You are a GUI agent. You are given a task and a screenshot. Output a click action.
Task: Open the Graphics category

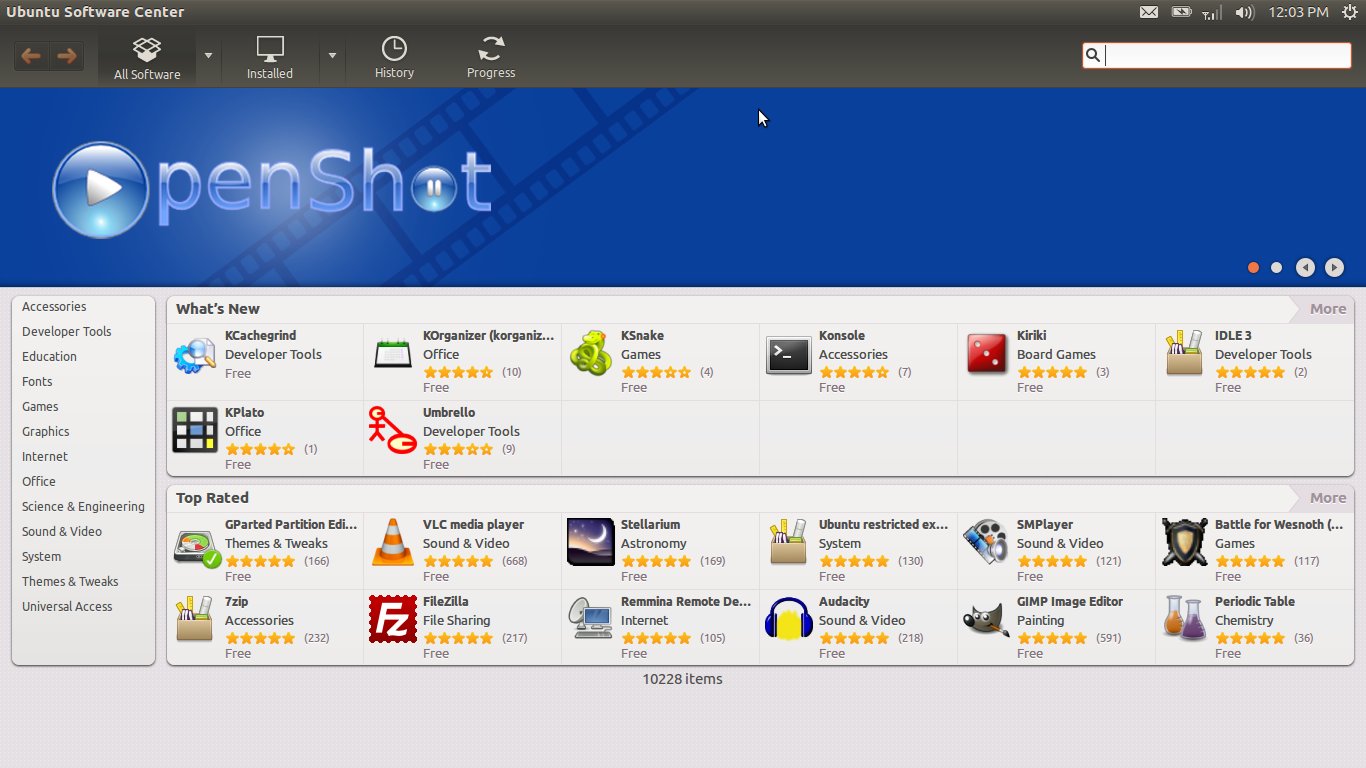coord(46,432)
